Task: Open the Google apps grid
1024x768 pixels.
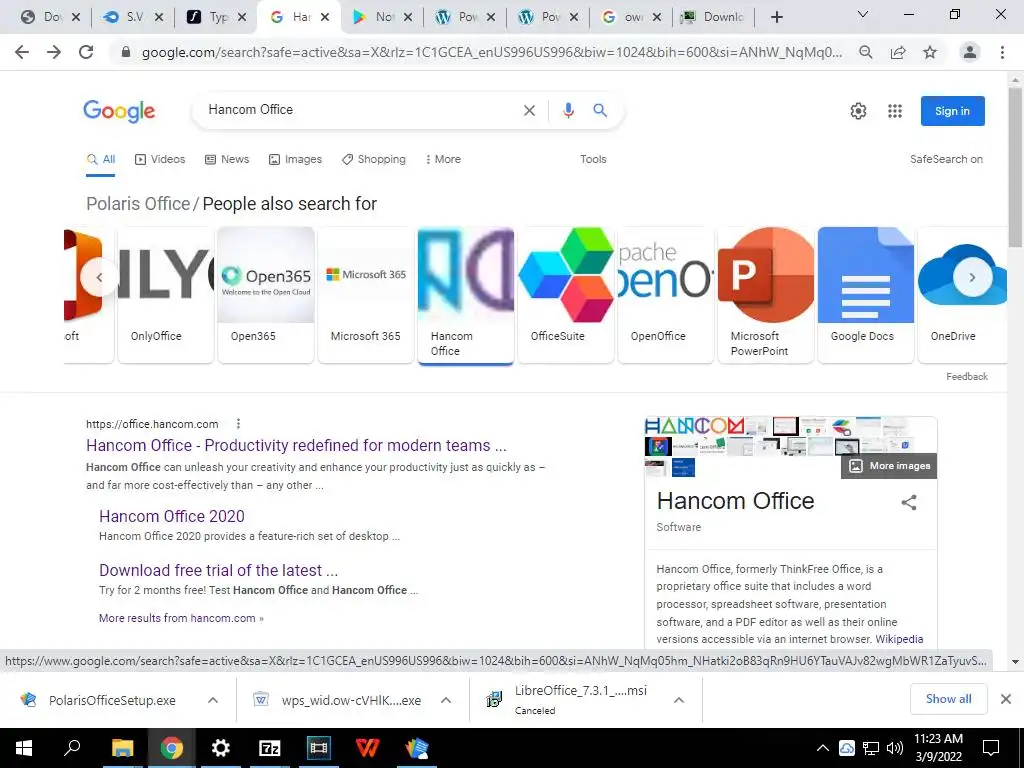Action: click(x=895, y=111)
